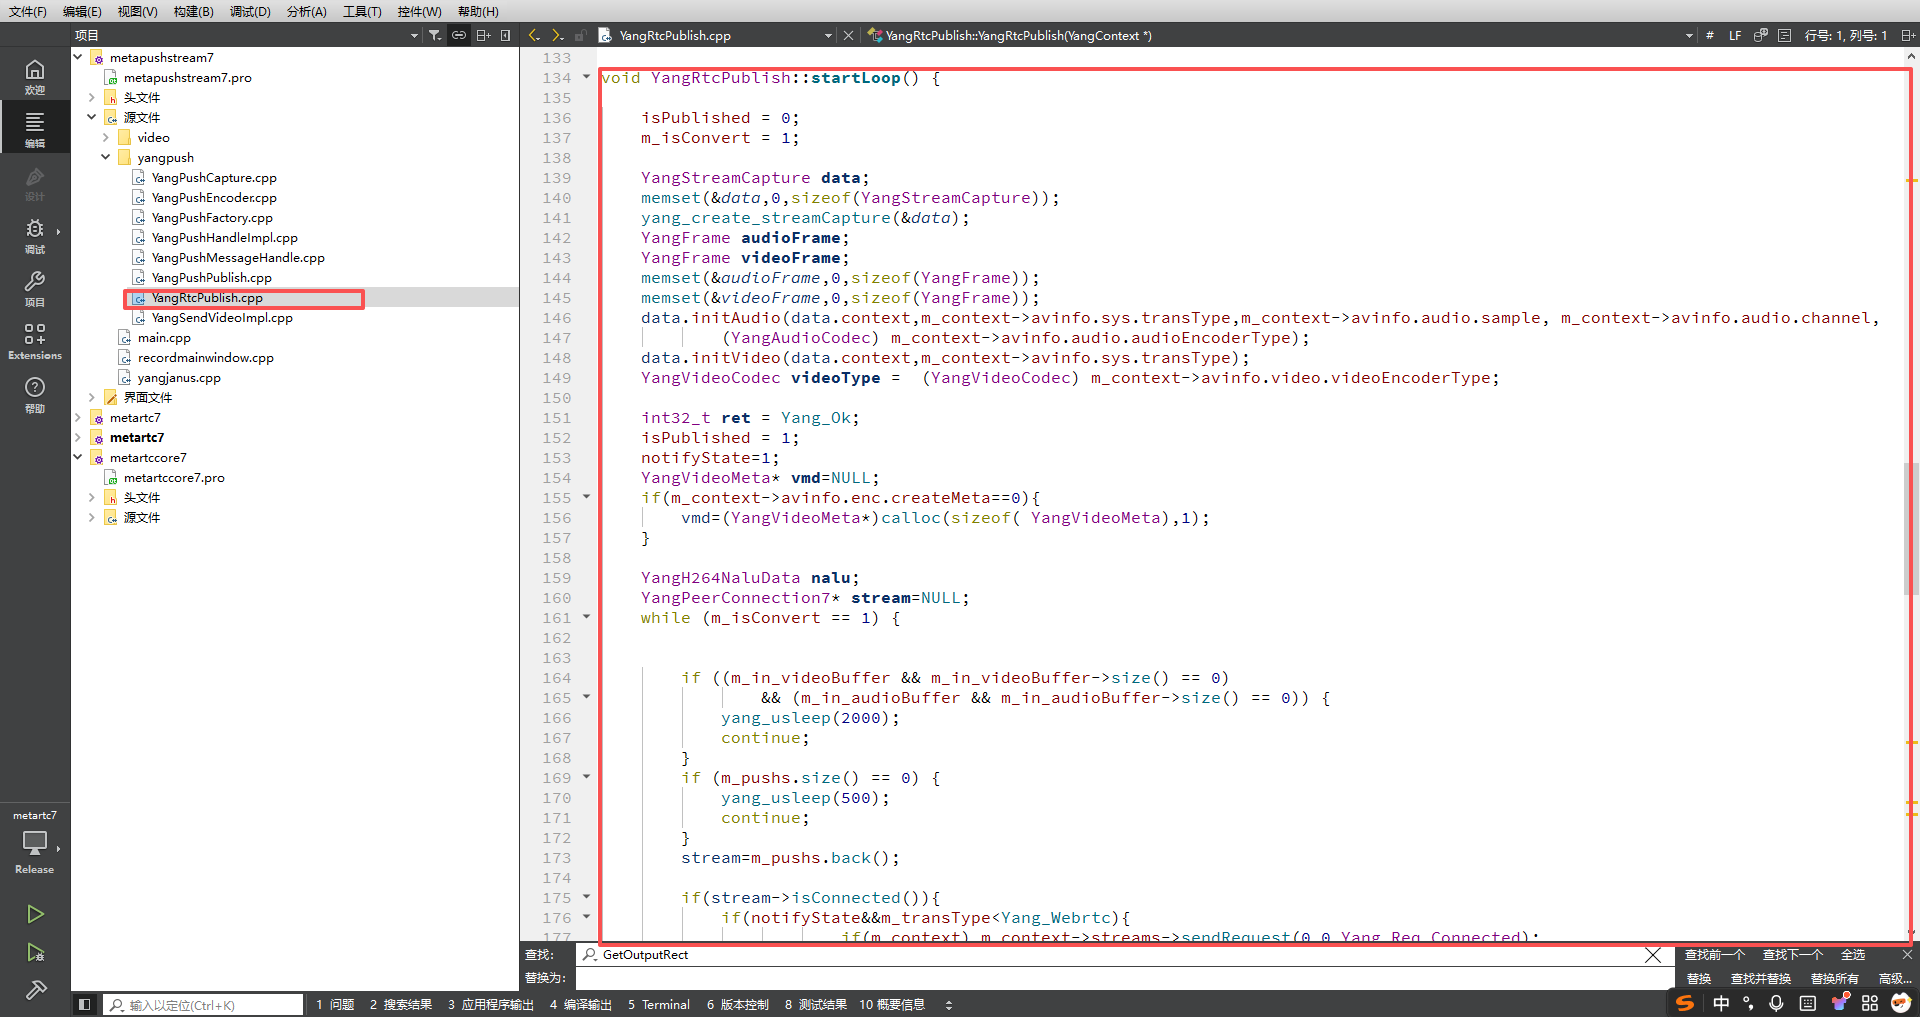Click the 替换所有 (Replace All) button
The image size is (1920, 1017).
[x=1834, y=979]
